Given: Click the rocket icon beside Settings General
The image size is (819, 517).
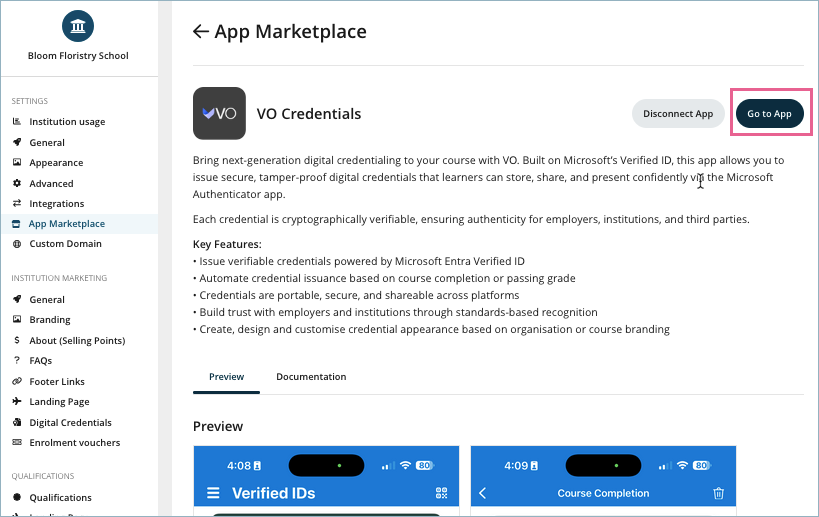Looking at the screenshot, I should click(x=17, y=142).
